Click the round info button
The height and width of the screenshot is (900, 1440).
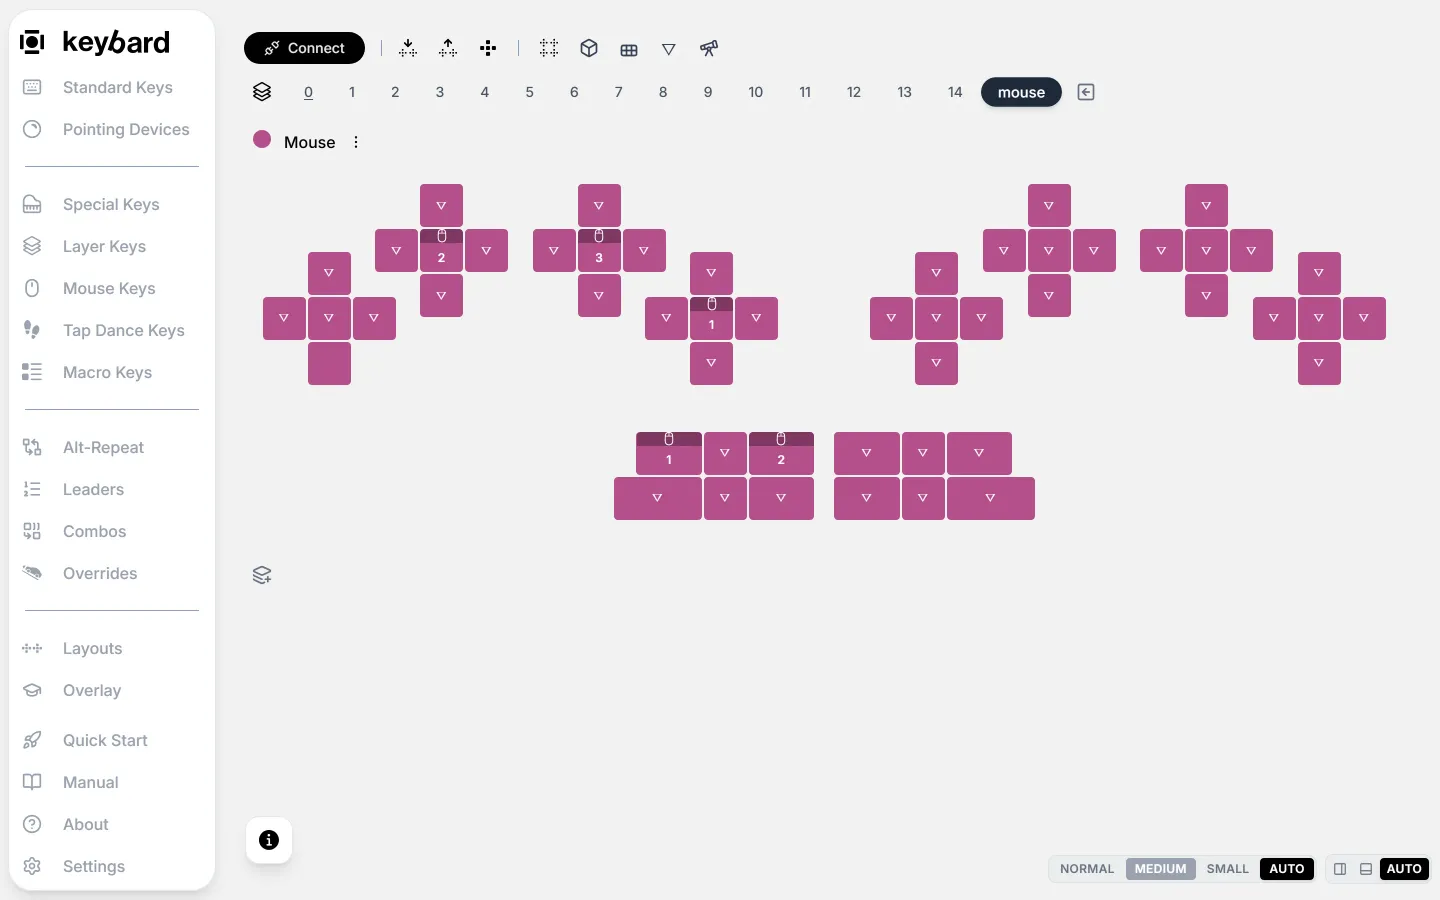tap(269, 840)
